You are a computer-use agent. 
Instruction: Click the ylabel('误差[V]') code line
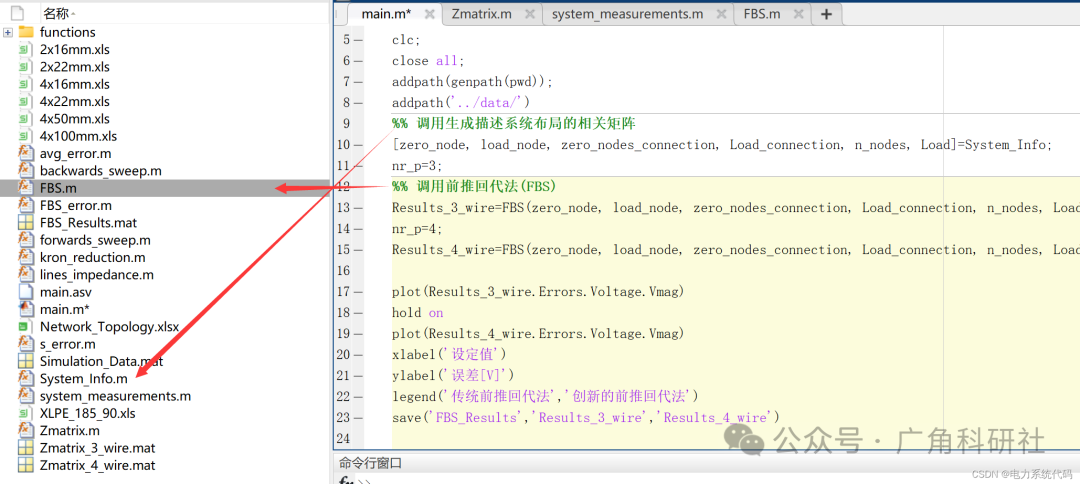pos(453,375)
